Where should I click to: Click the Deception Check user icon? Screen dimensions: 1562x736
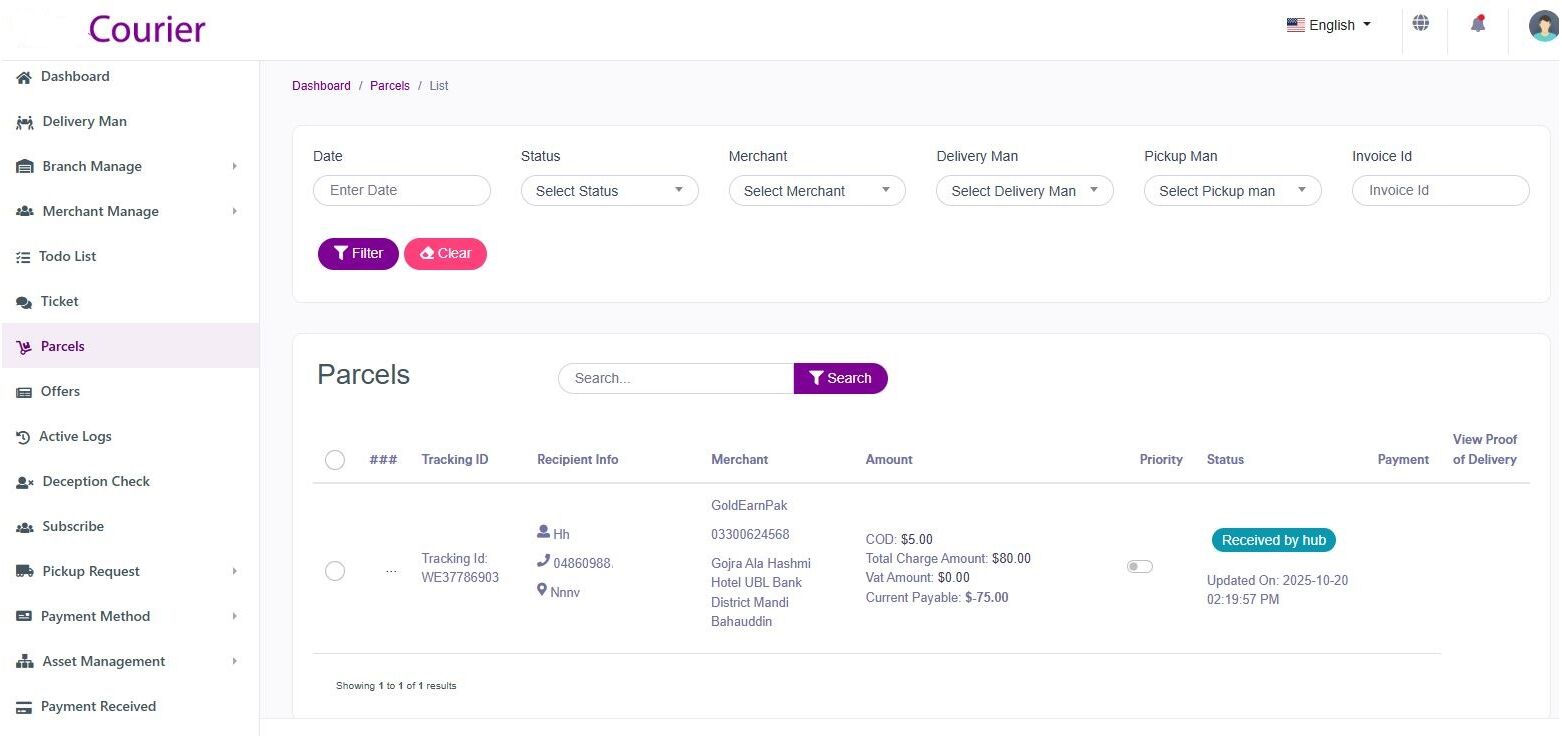tap(25, 482)
